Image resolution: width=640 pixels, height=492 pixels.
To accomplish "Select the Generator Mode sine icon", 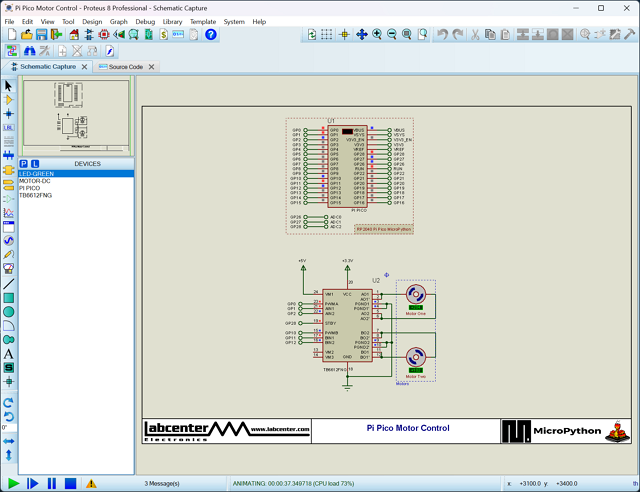I will tap(9, 240).
